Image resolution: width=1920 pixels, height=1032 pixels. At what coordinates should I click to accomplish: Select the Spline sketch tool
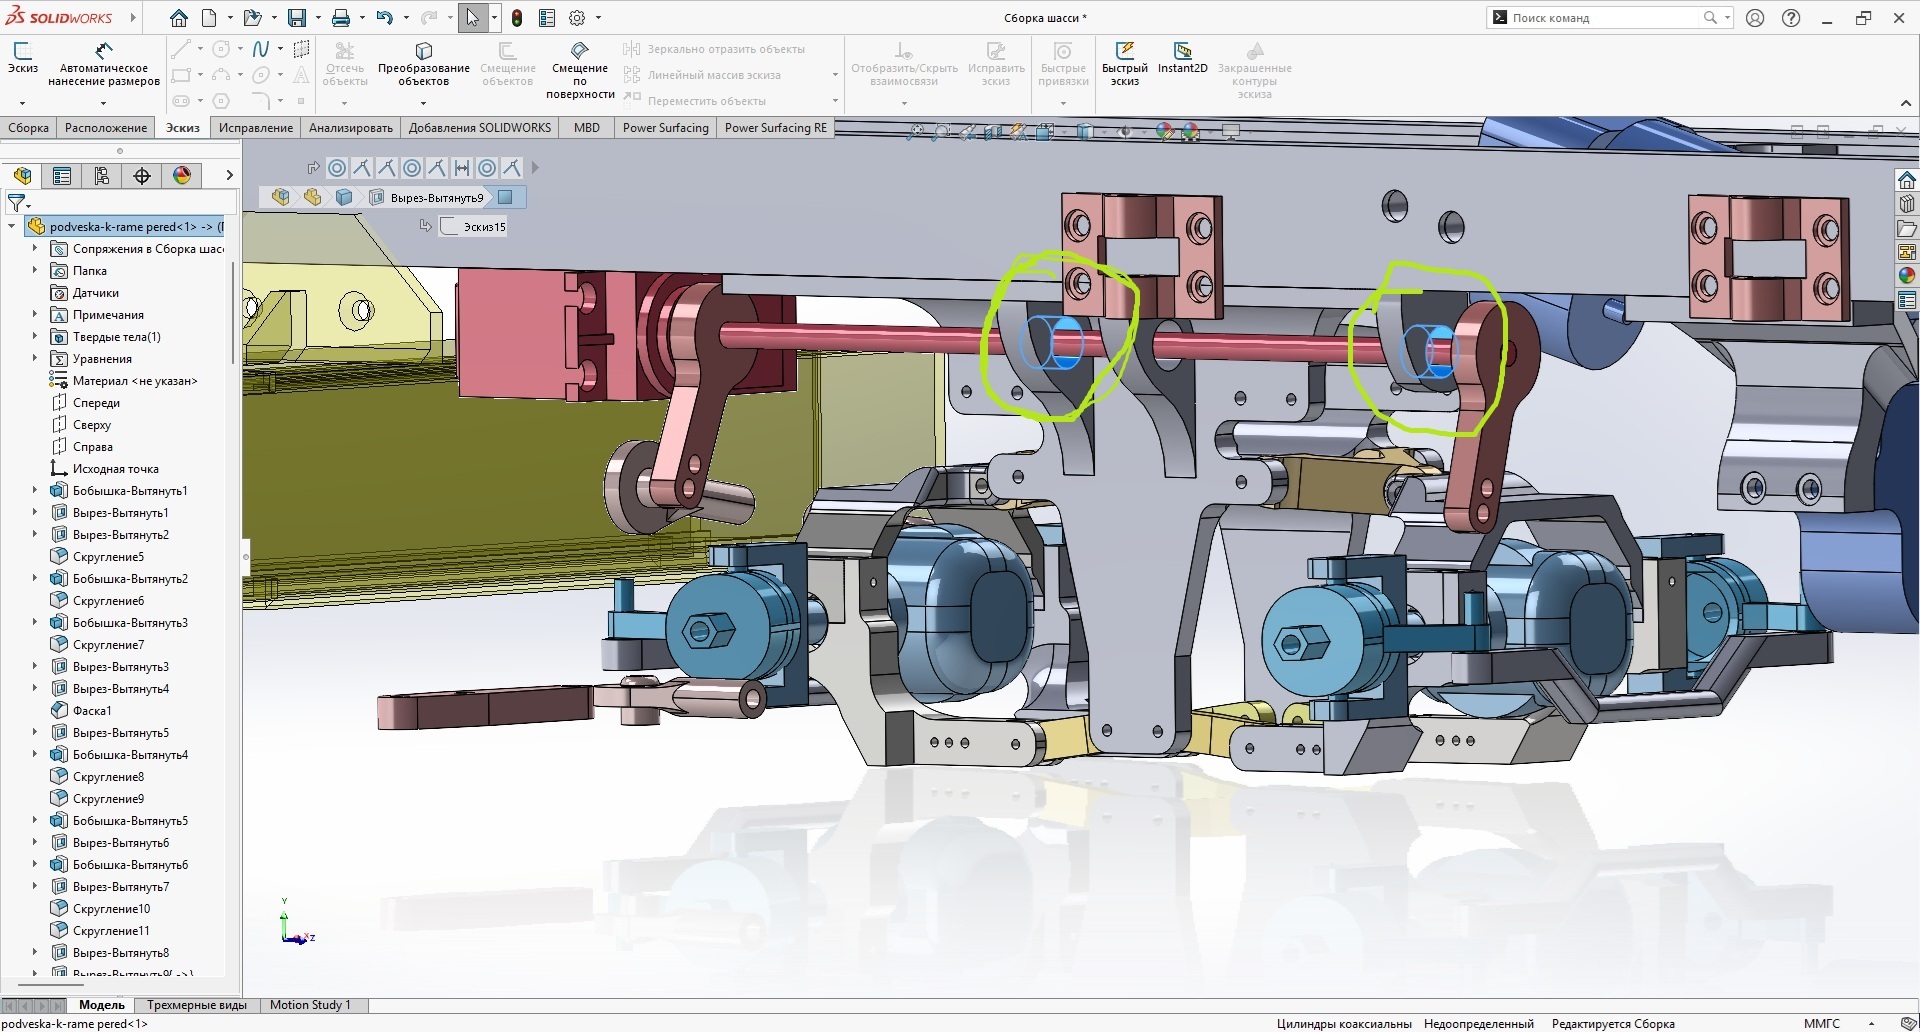coord(261,49)
